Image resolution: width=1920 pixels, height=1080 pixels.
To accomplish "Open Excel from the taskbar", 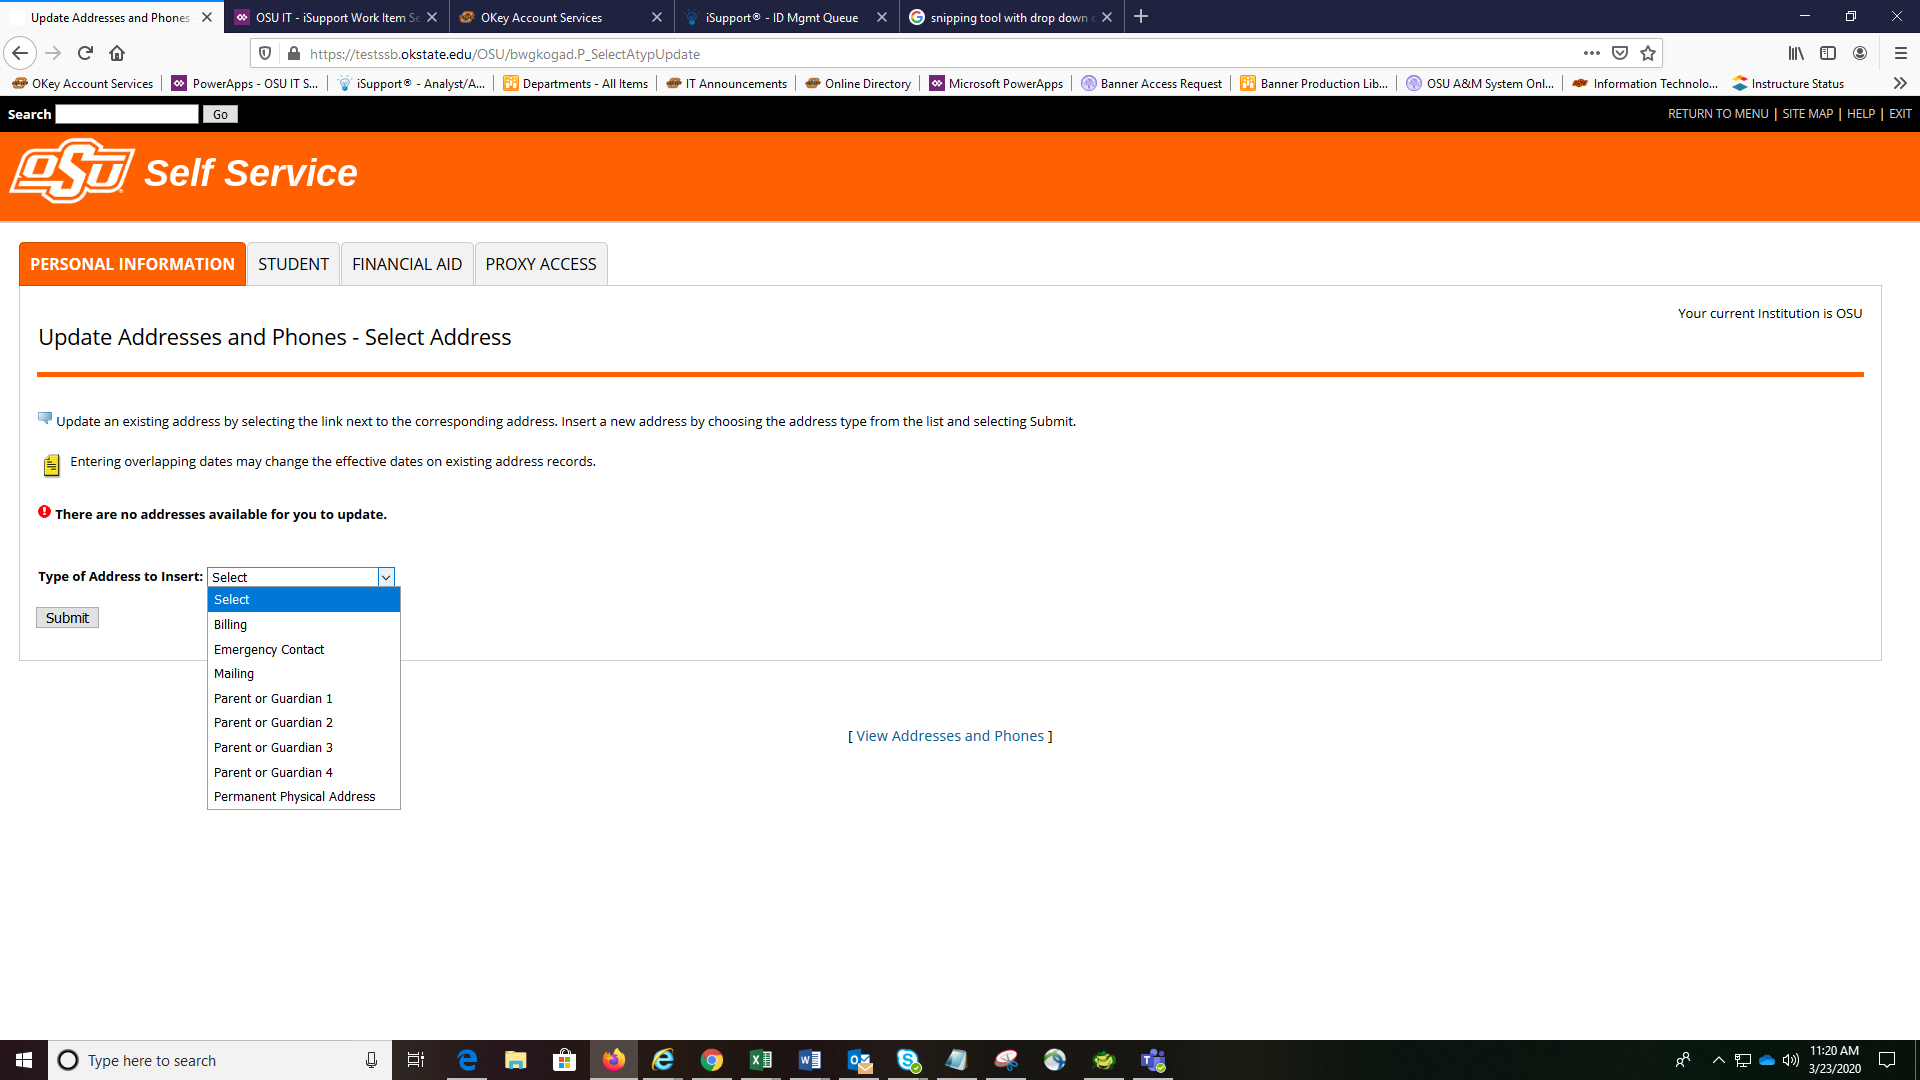I will (x=760, y=1060).
